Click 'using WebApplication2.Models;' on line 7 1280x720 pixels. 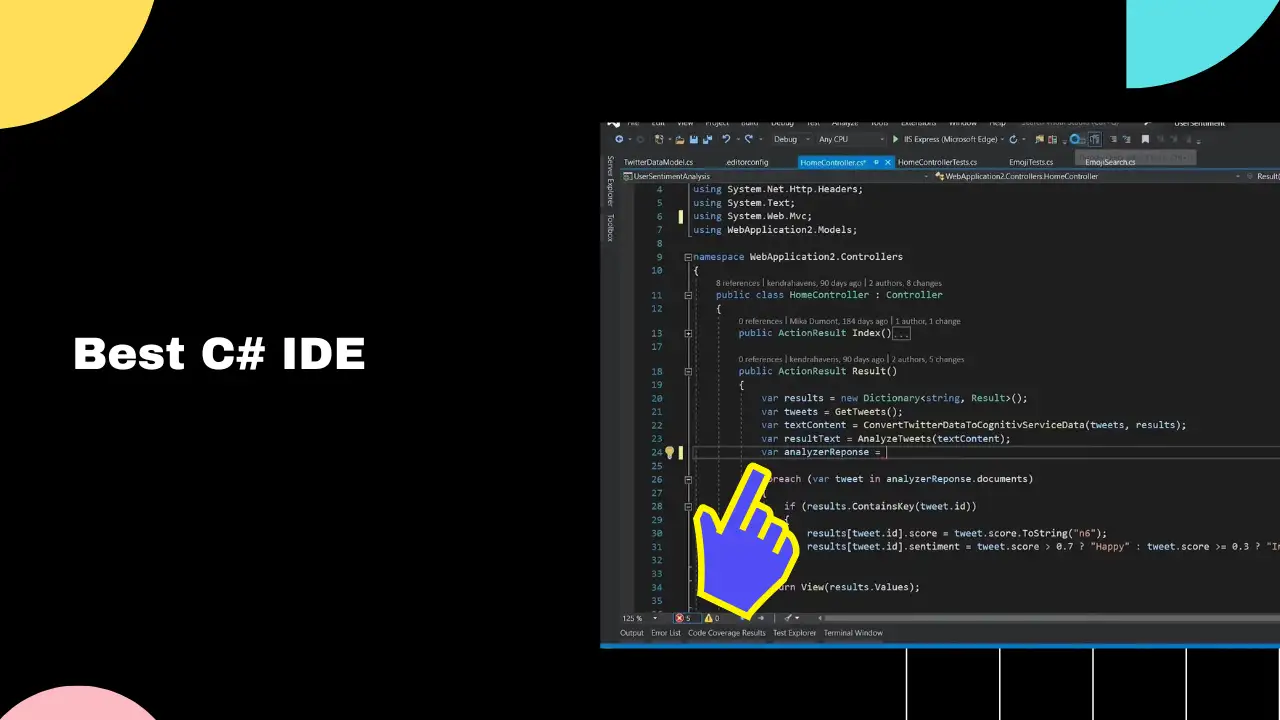(775, 230)
